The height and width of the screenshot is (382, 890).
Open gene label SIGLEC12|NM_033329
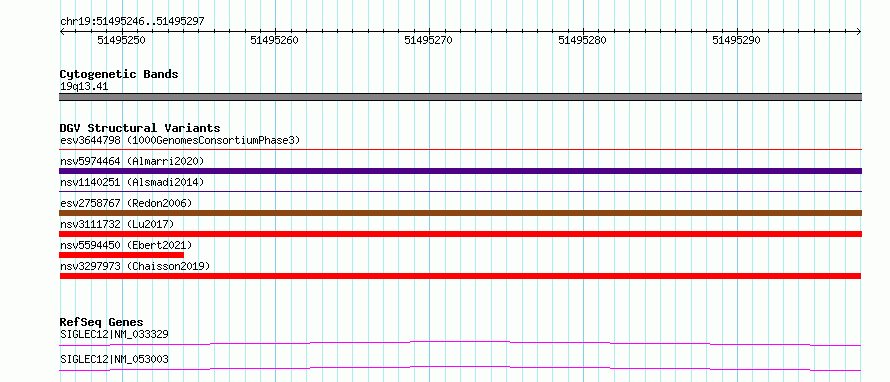pos(114,334)
